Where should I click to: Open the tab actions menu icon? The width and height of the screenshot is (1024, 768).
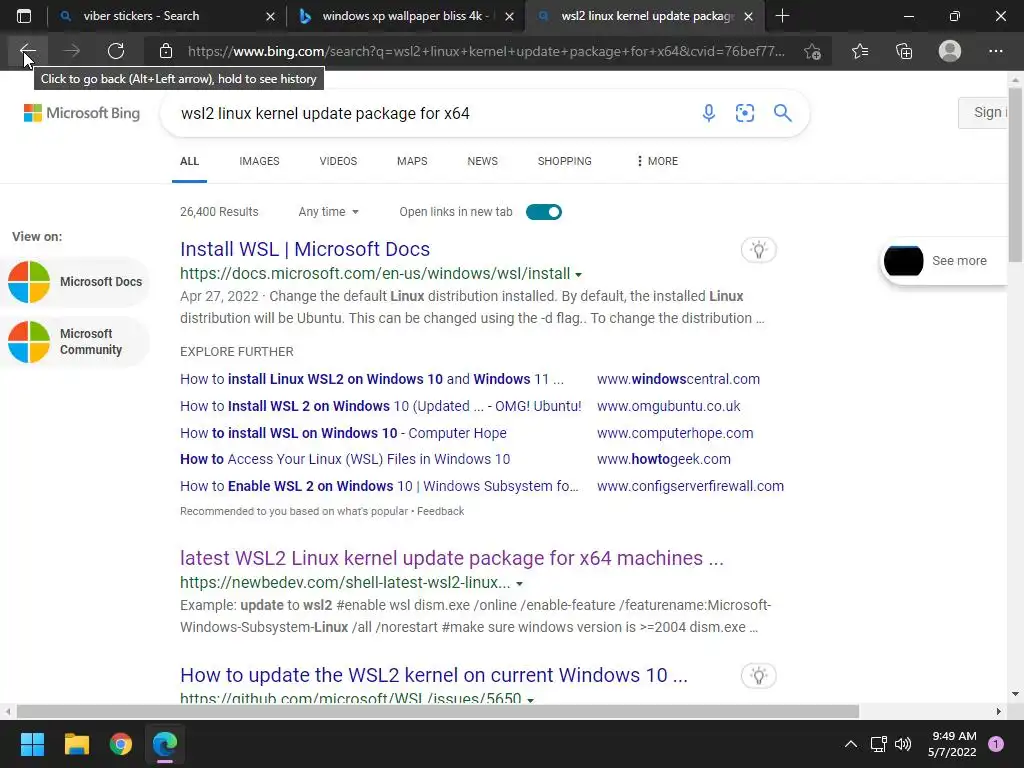[x=24, y=16]
